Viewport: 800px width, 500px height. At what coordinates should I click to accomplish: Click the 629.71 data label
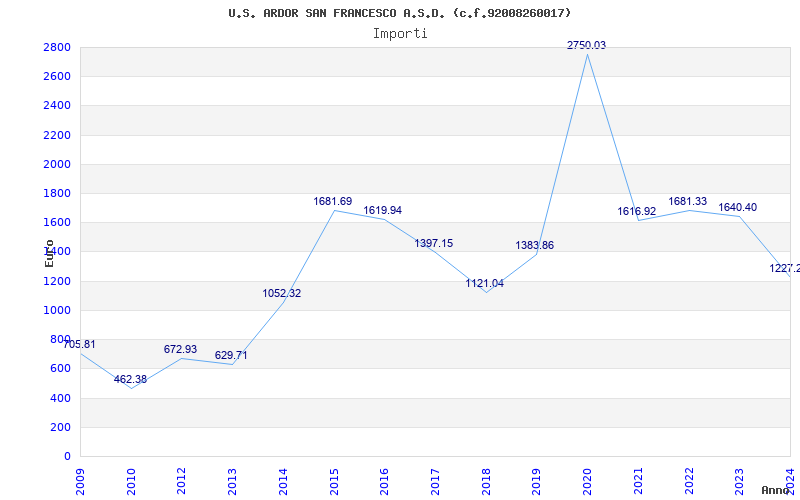231,356
